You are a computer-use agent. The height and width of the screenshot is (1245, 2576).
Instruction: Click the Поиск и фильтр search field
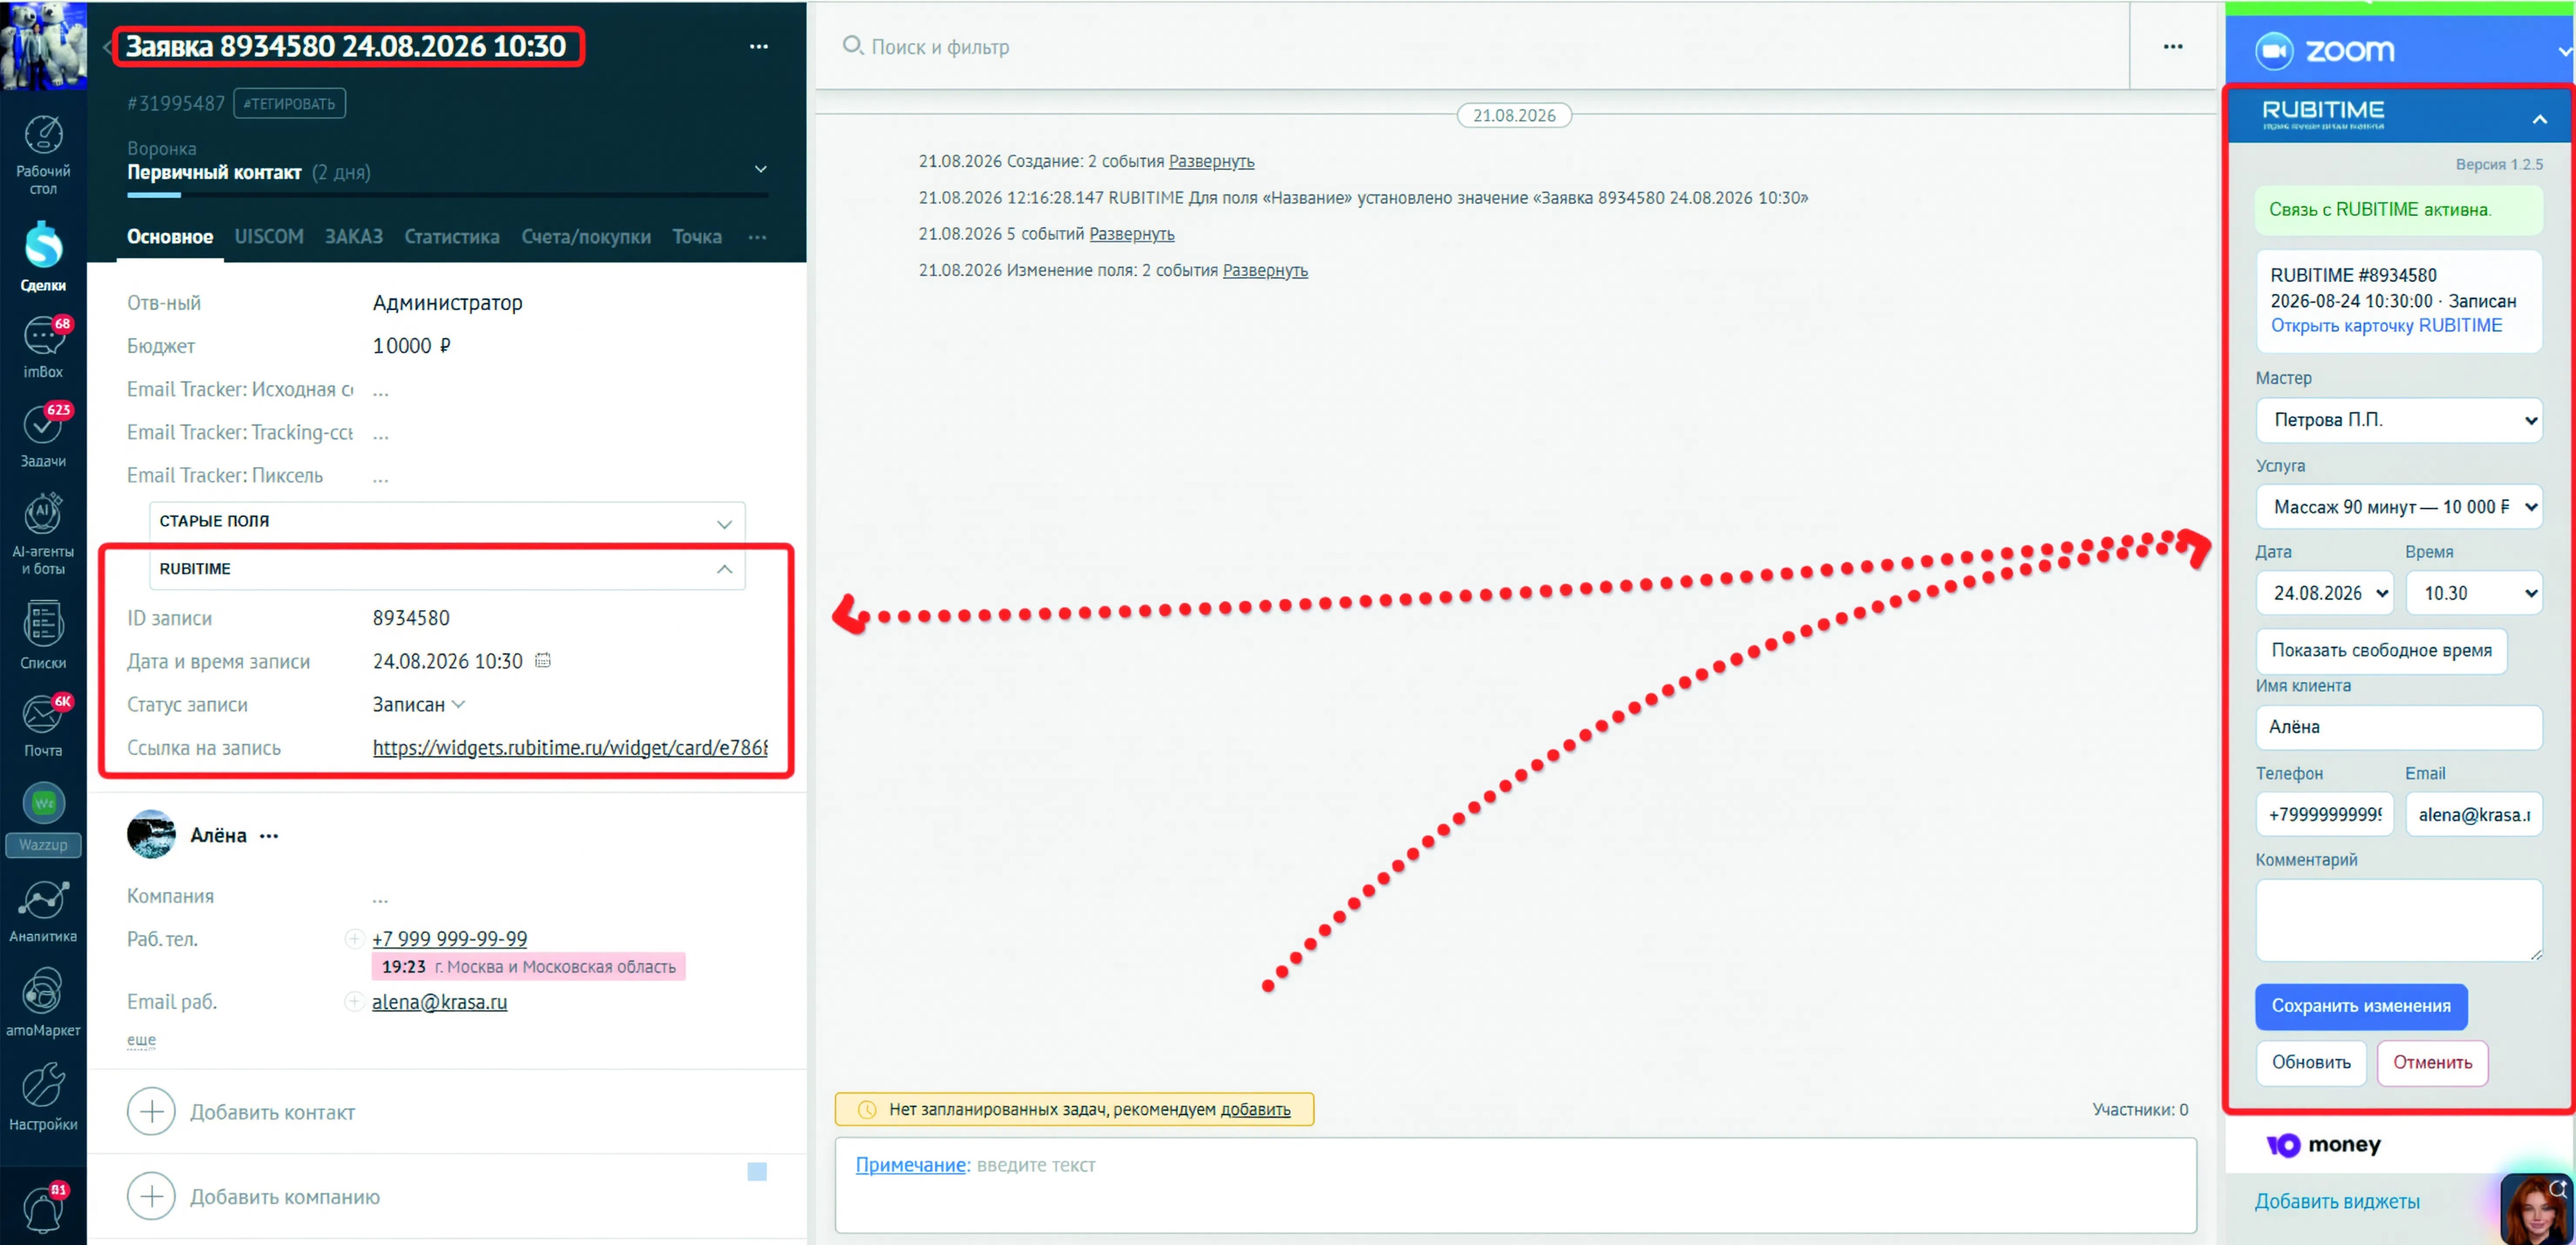point(1480,47)
